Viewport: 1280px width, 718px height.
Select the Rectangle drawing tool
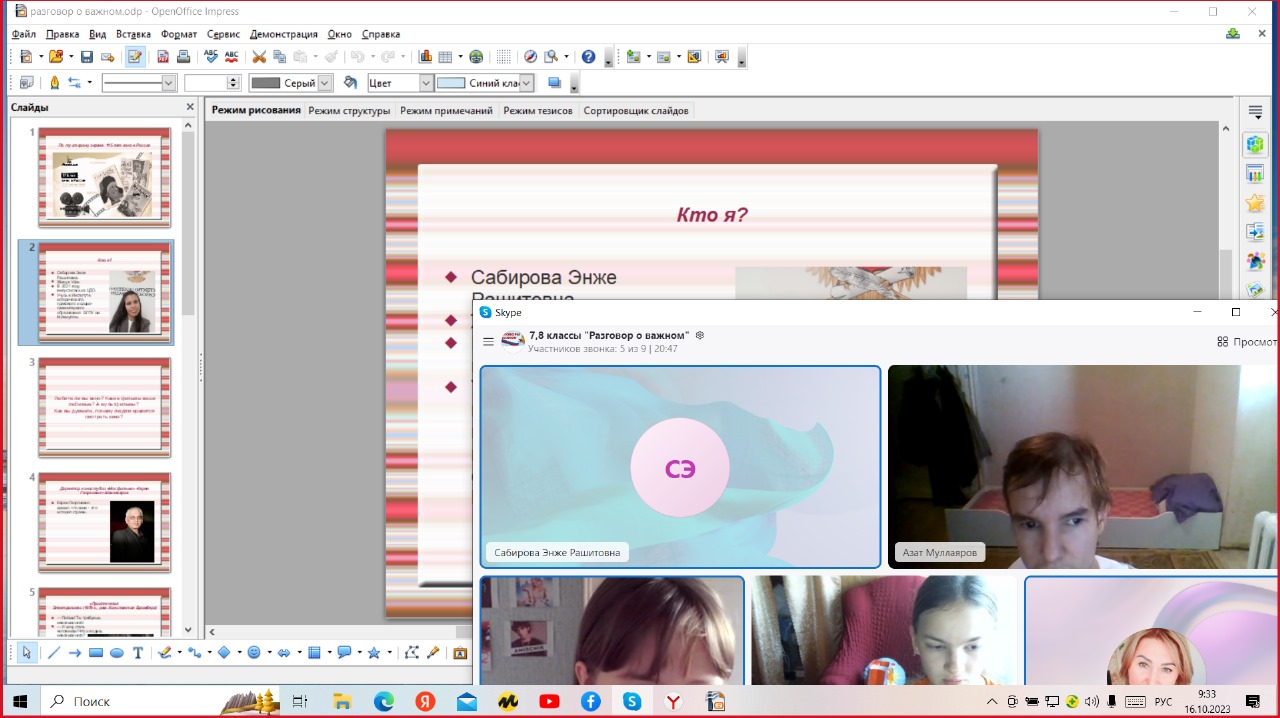[96, 653]
